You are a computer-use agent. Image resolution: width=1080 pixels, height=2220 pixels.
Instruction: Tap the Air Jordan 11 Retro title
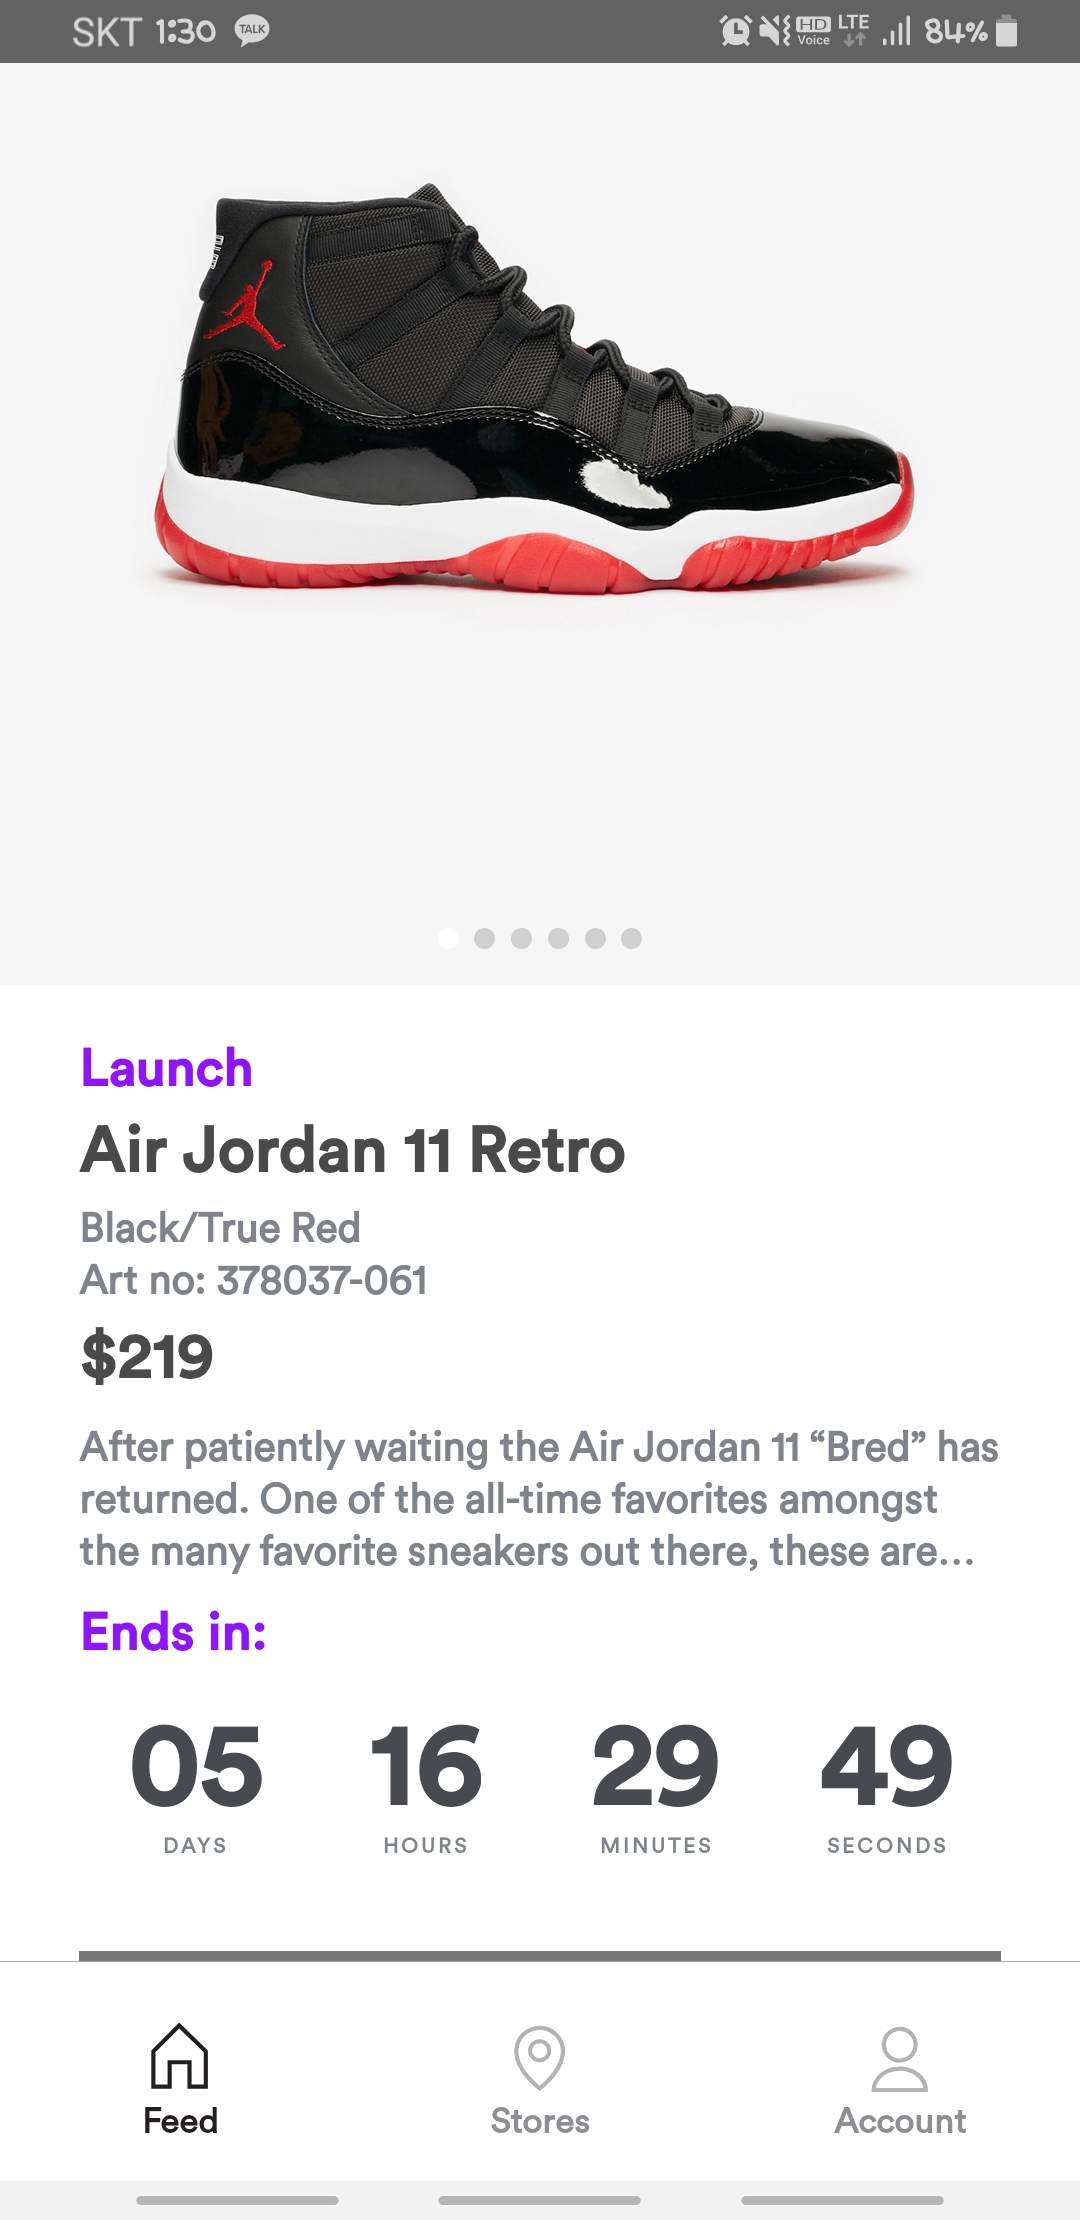(353, 1150)
